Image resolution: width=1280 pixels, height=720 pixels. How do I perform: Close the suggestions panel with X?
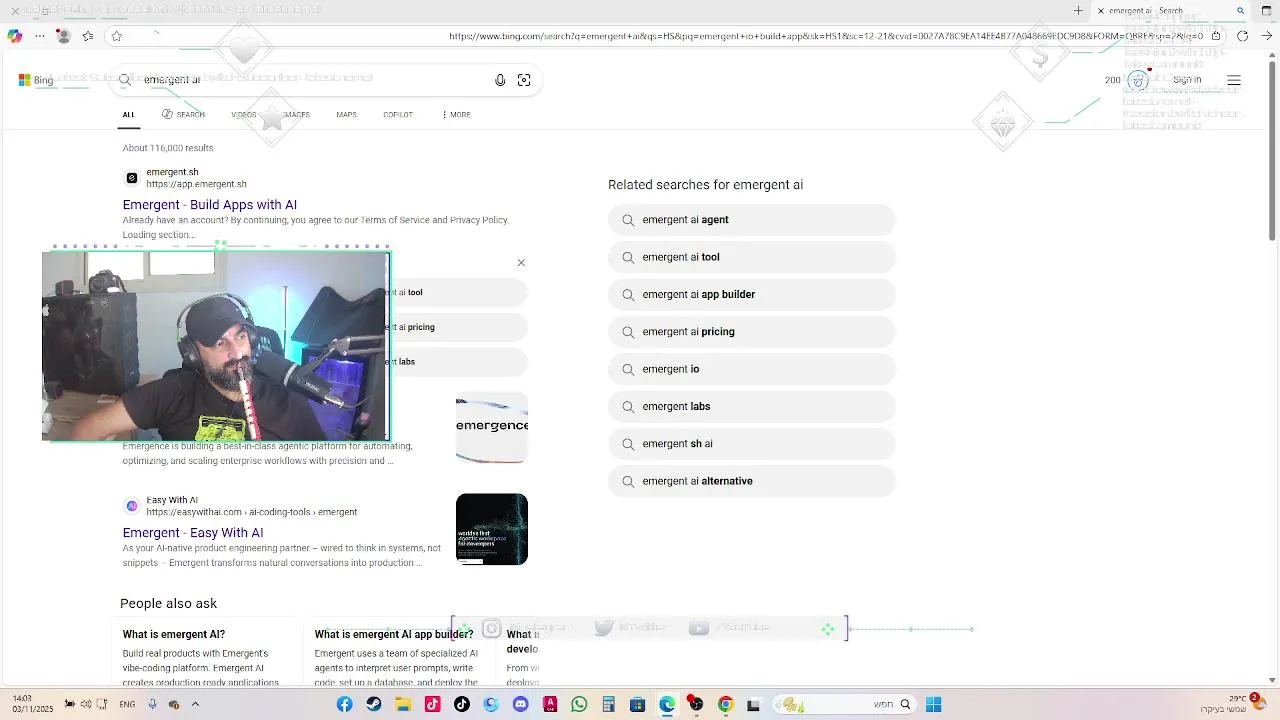pyautogui.click(x=521, y=263)
